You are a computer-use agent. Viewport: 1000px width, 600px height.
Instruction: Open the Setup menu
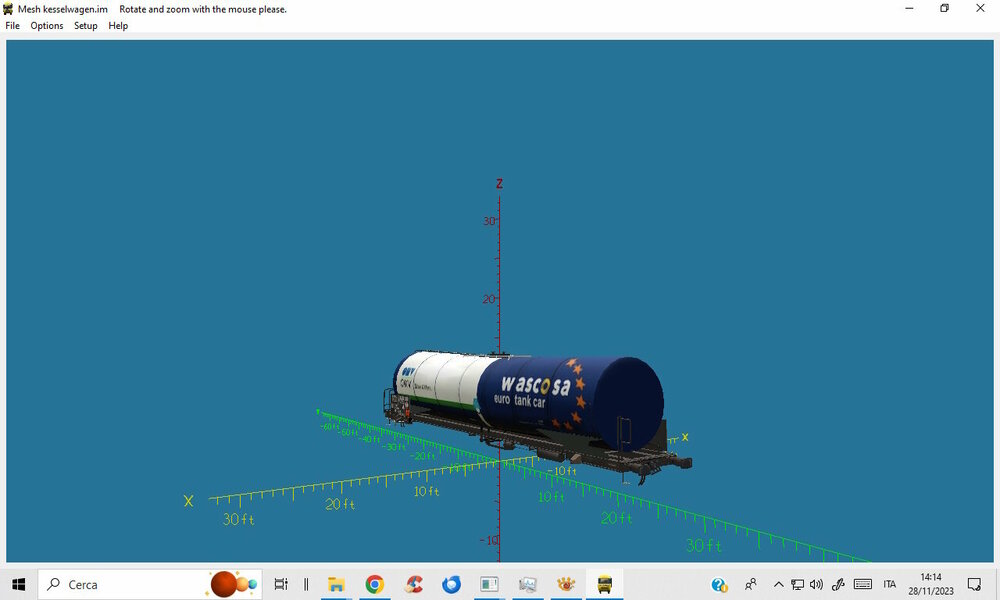pyautogui.click(x=85, y=26)
